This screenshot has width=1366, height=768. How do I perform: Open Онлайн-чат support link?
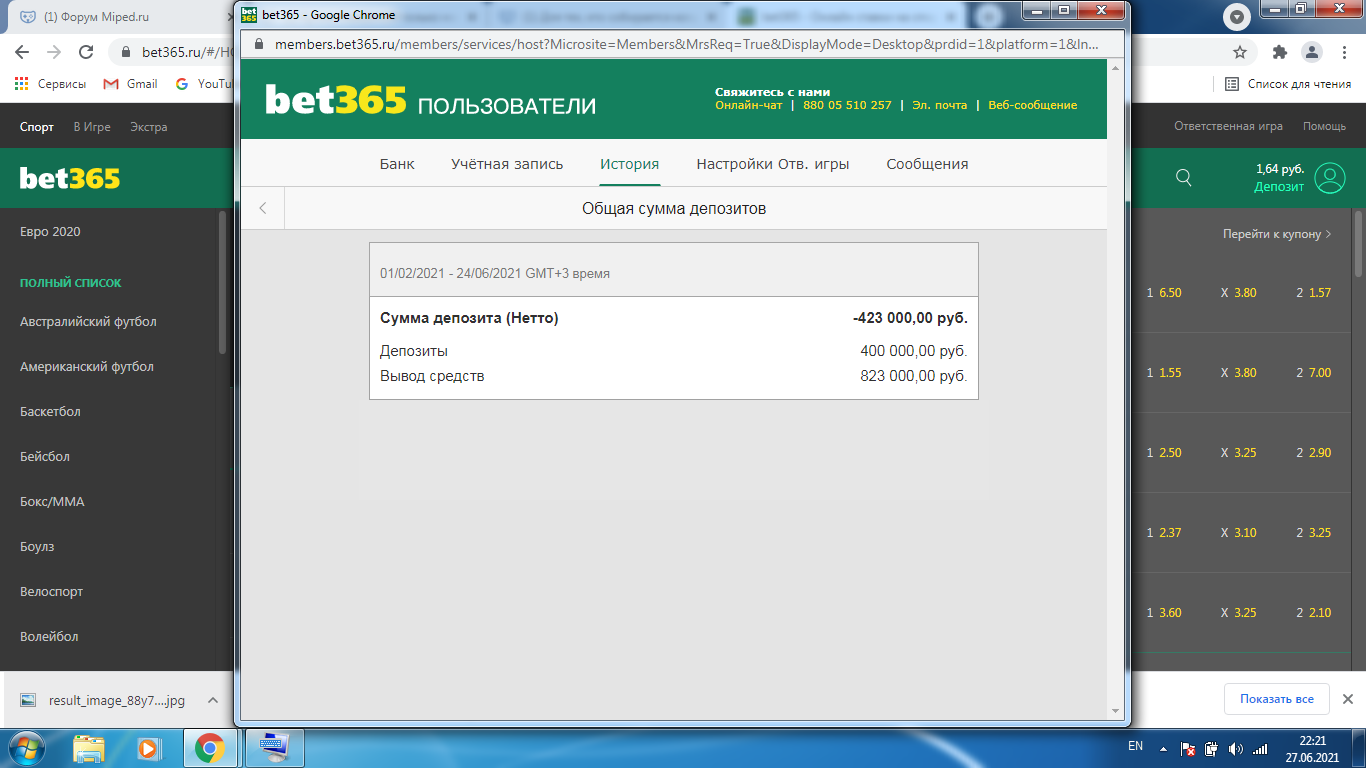(x=749, y=105)
